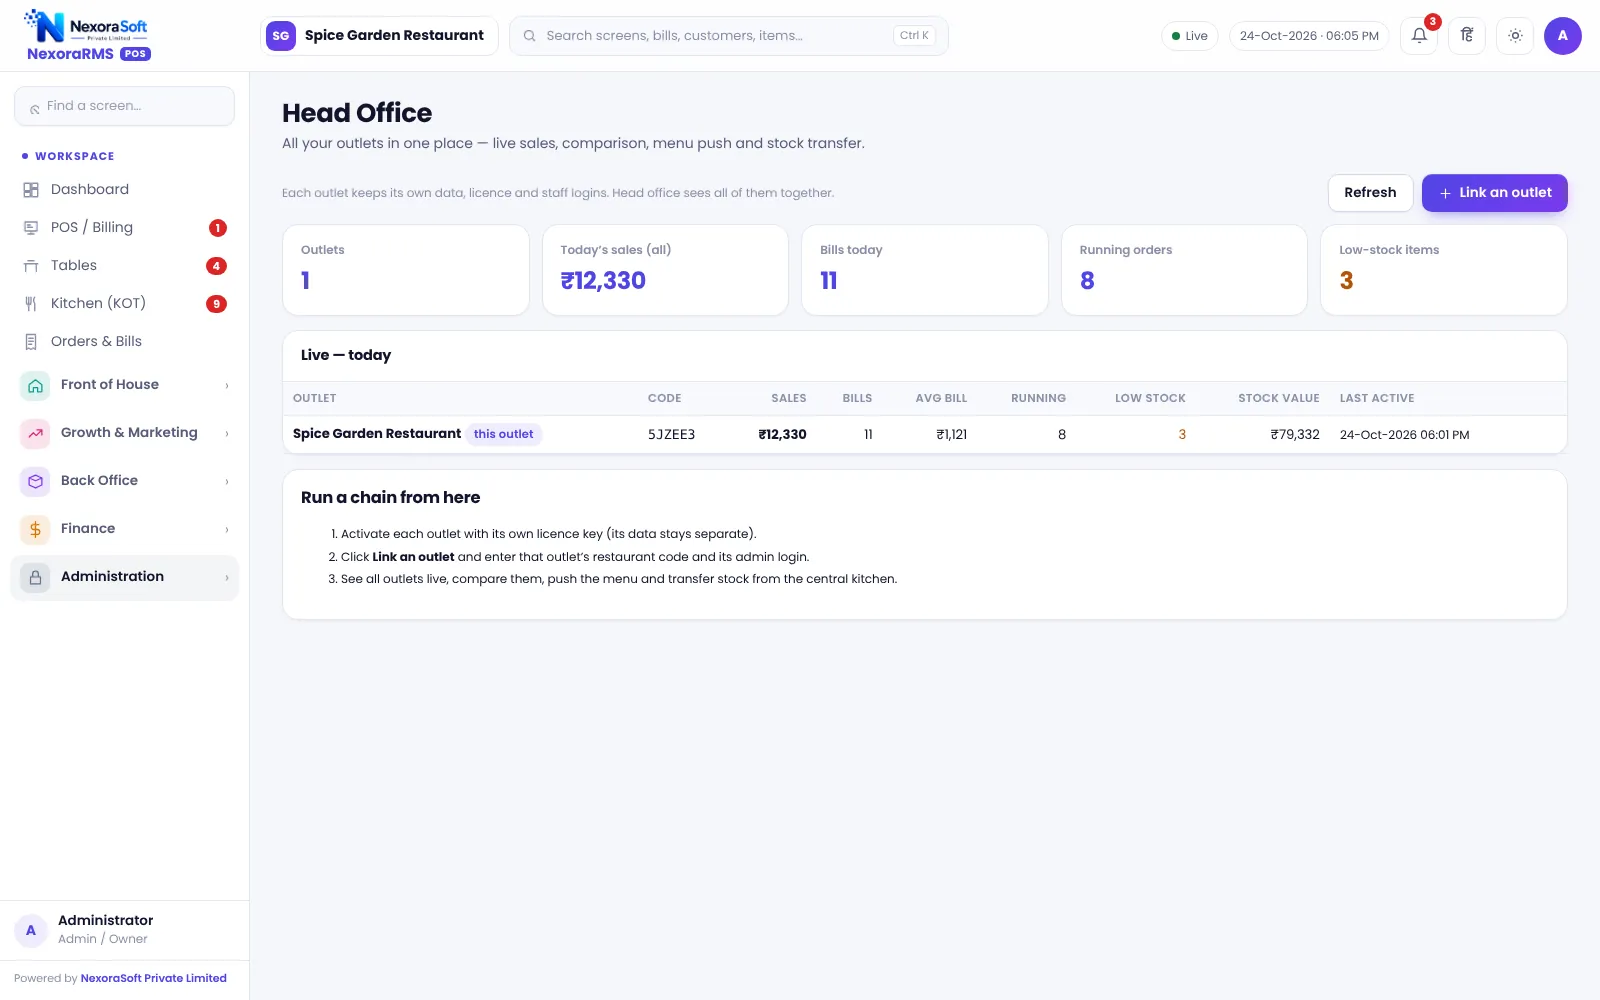Click the Orders & Bills receipt icon

click(x=31, y=342)
